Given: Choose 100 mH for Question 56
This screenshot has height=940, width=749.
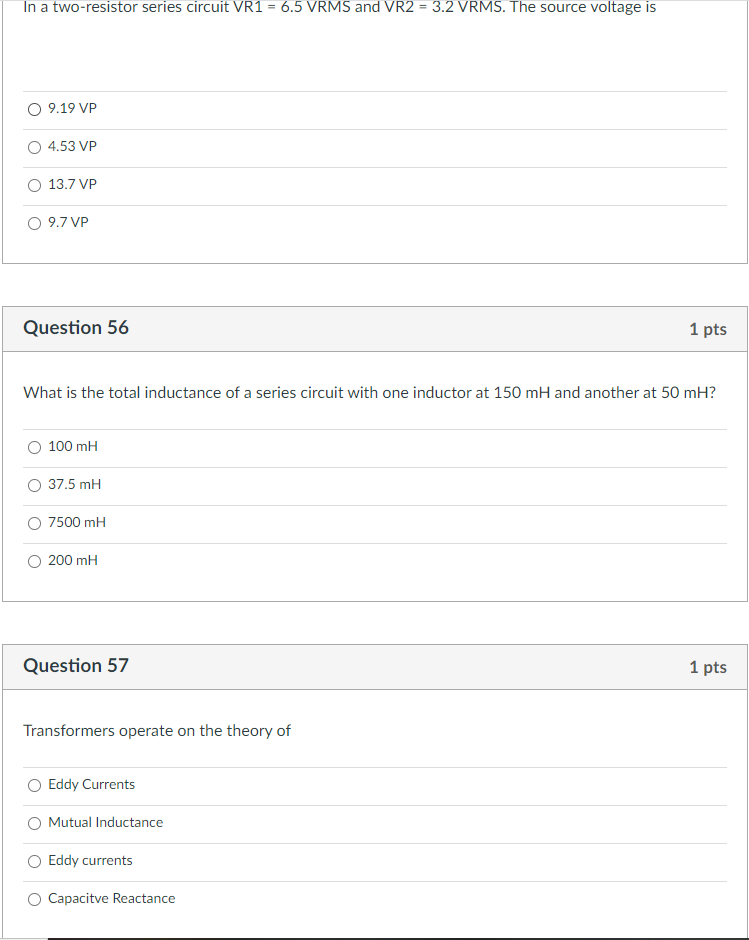Looking at the screenshot, I should tap(34, 447).
